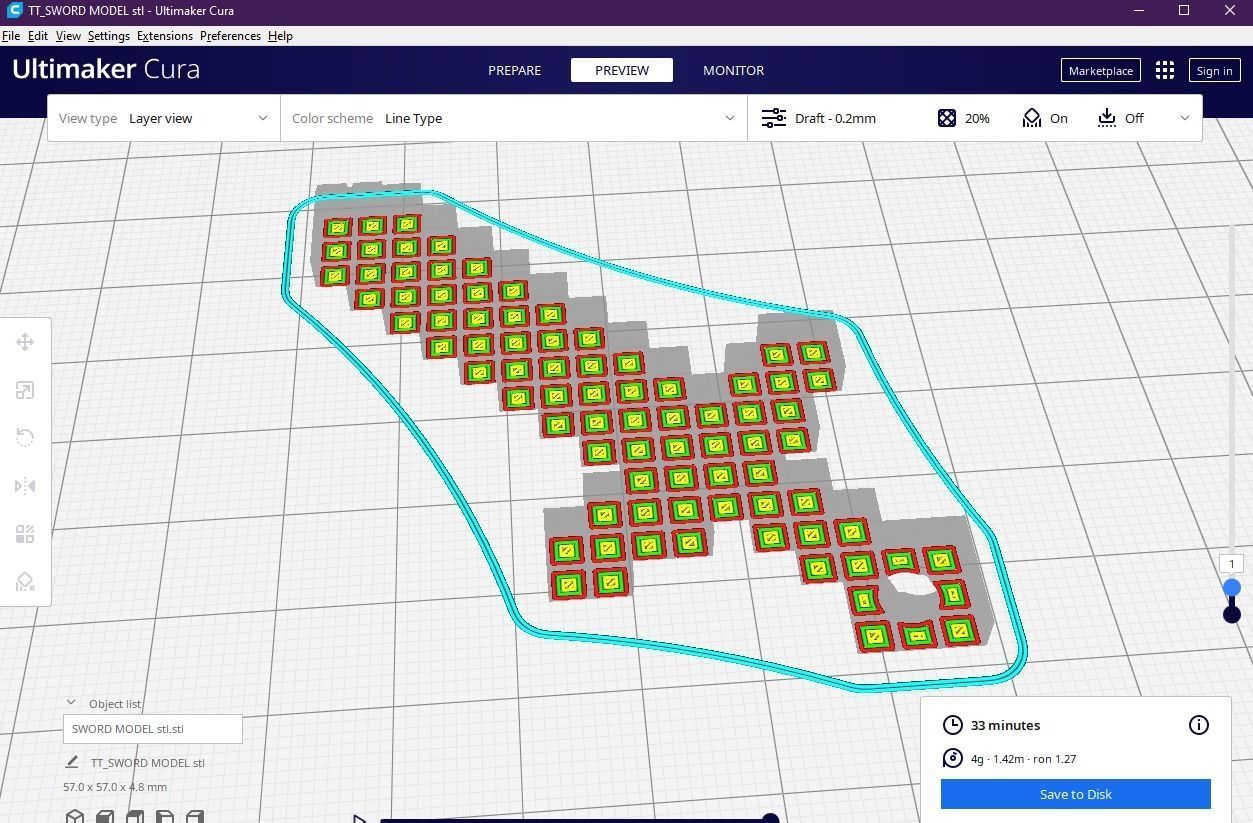Image resolution: width=1253 pixels, height=823 pixels.
Task: Click the lower layer slider handle
Action: coord(1232,614)
